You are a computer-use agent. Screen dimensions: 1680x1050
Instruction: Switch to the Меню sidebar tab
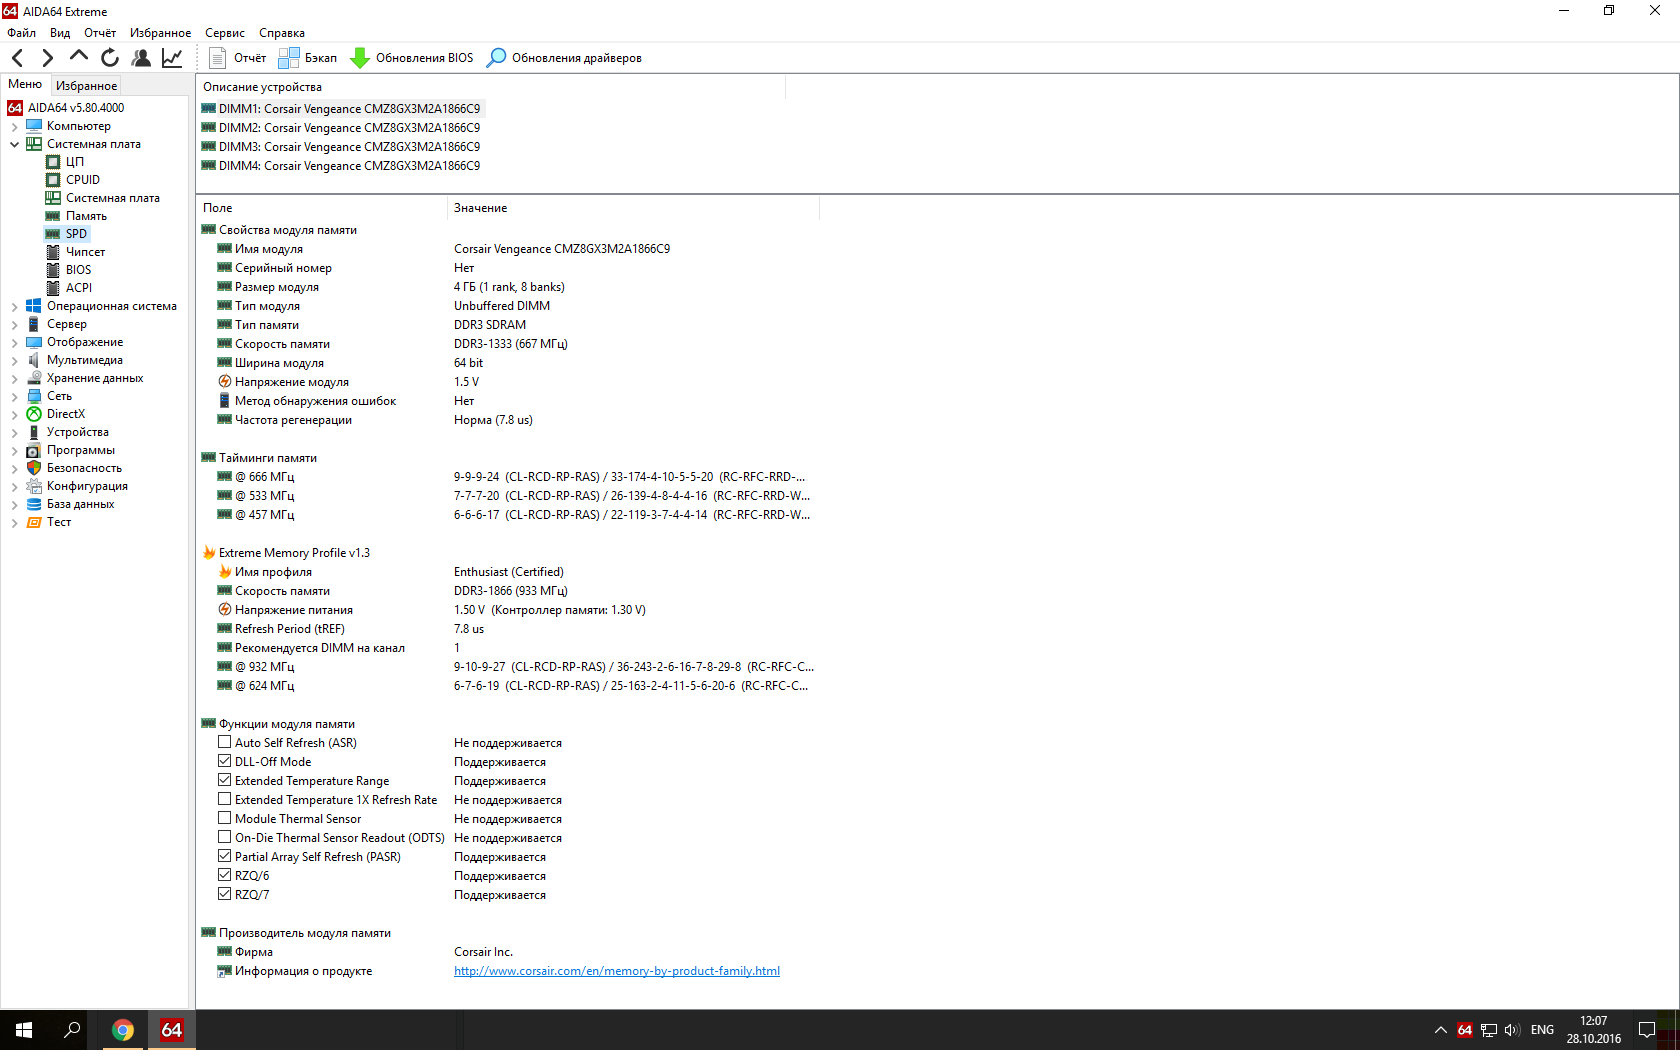tap(25, 85)
